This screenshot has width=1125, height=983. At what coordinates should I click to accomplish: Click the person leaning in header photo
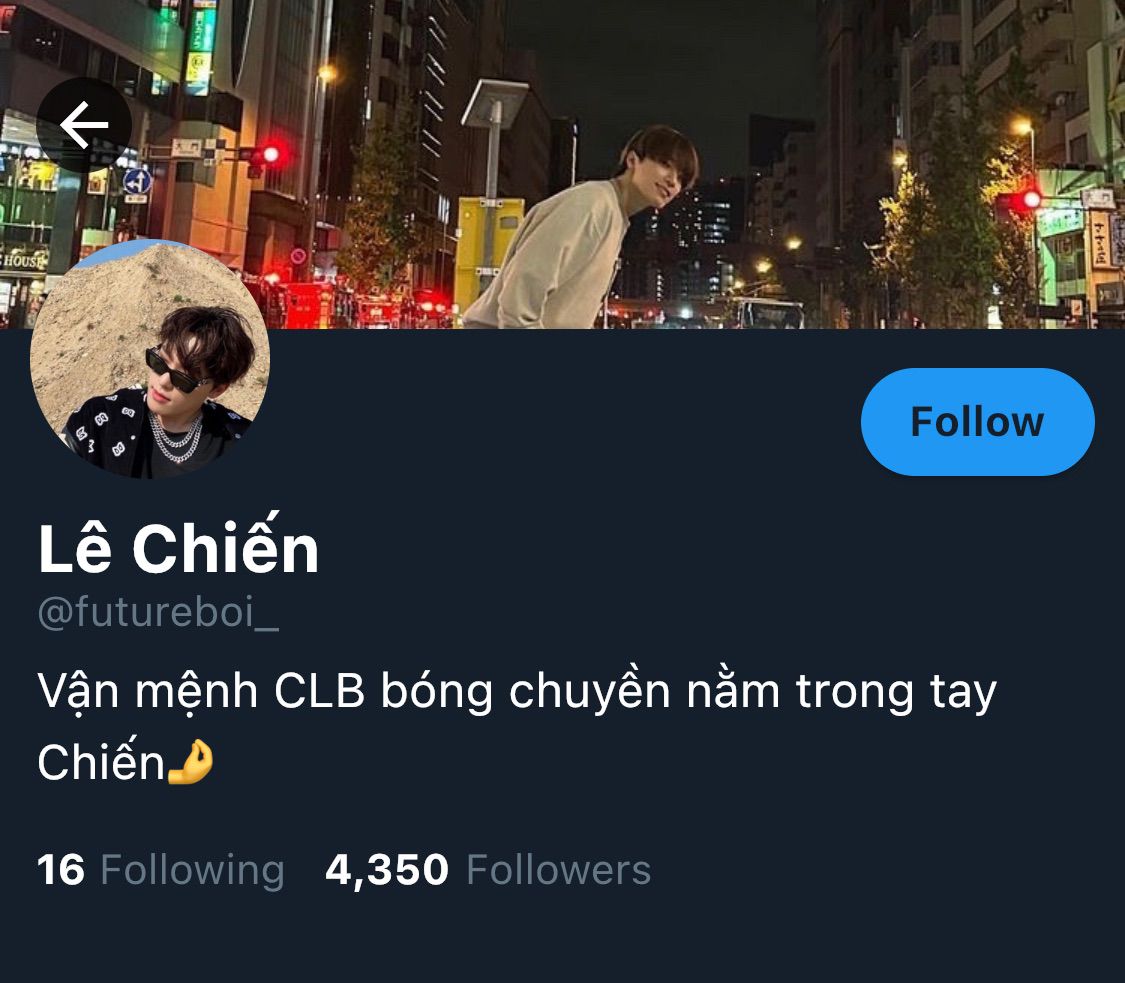coord(581,228)
